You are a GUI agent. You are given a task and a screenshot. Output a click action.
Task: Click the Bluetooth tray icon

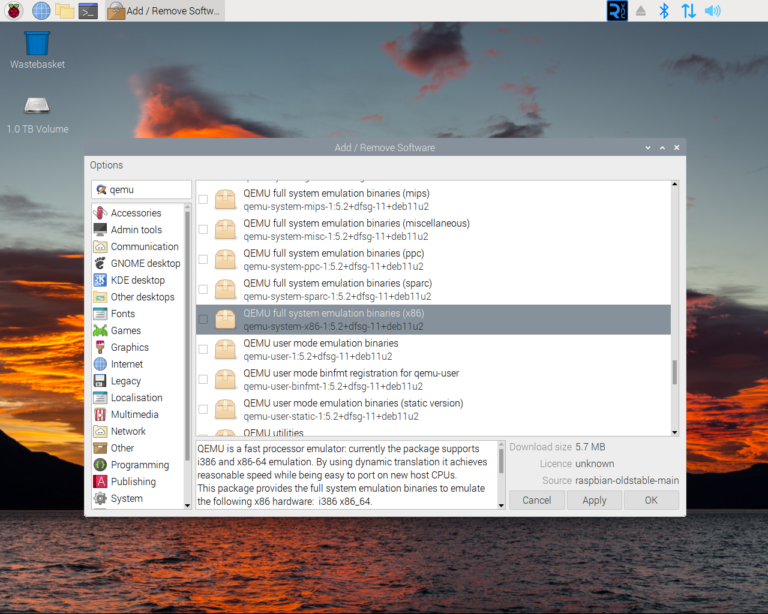click(x=663, y=11)
